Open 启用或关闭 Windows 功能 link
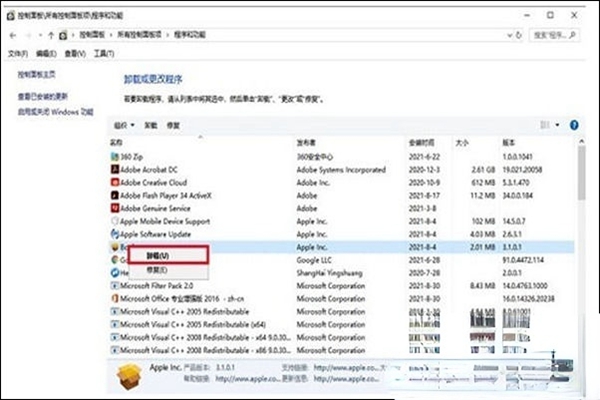This screenshot has width=600, height=400. 55,112
